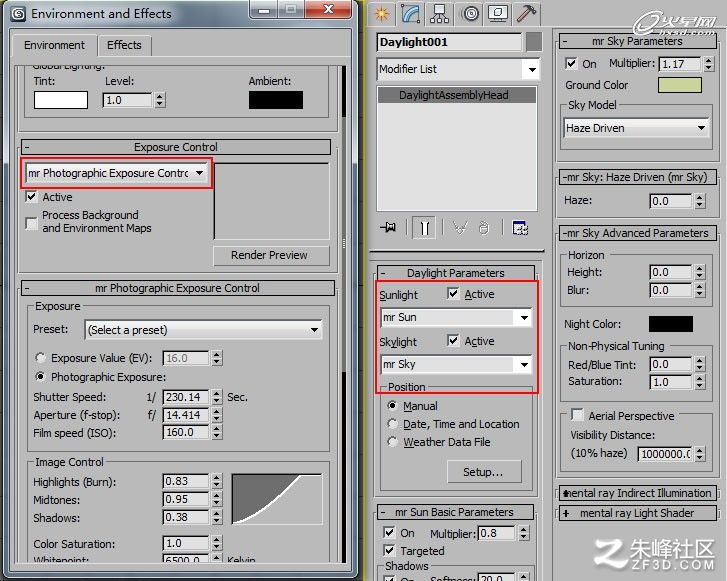Image resolution: width=727 pixels, height=581 pixels.
Task: Toggle Skylight Active checkbox
Action: [453, 340]
